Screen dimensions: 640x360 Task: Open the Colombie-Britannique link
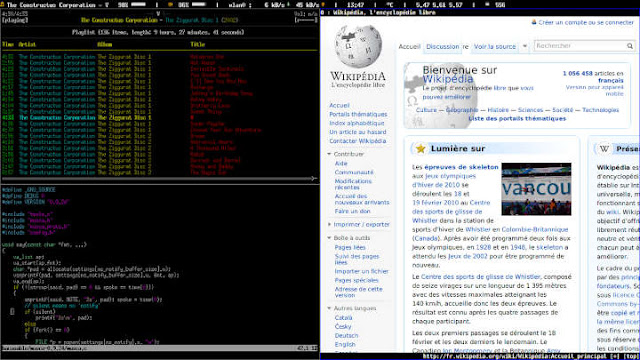click(535, 229)
